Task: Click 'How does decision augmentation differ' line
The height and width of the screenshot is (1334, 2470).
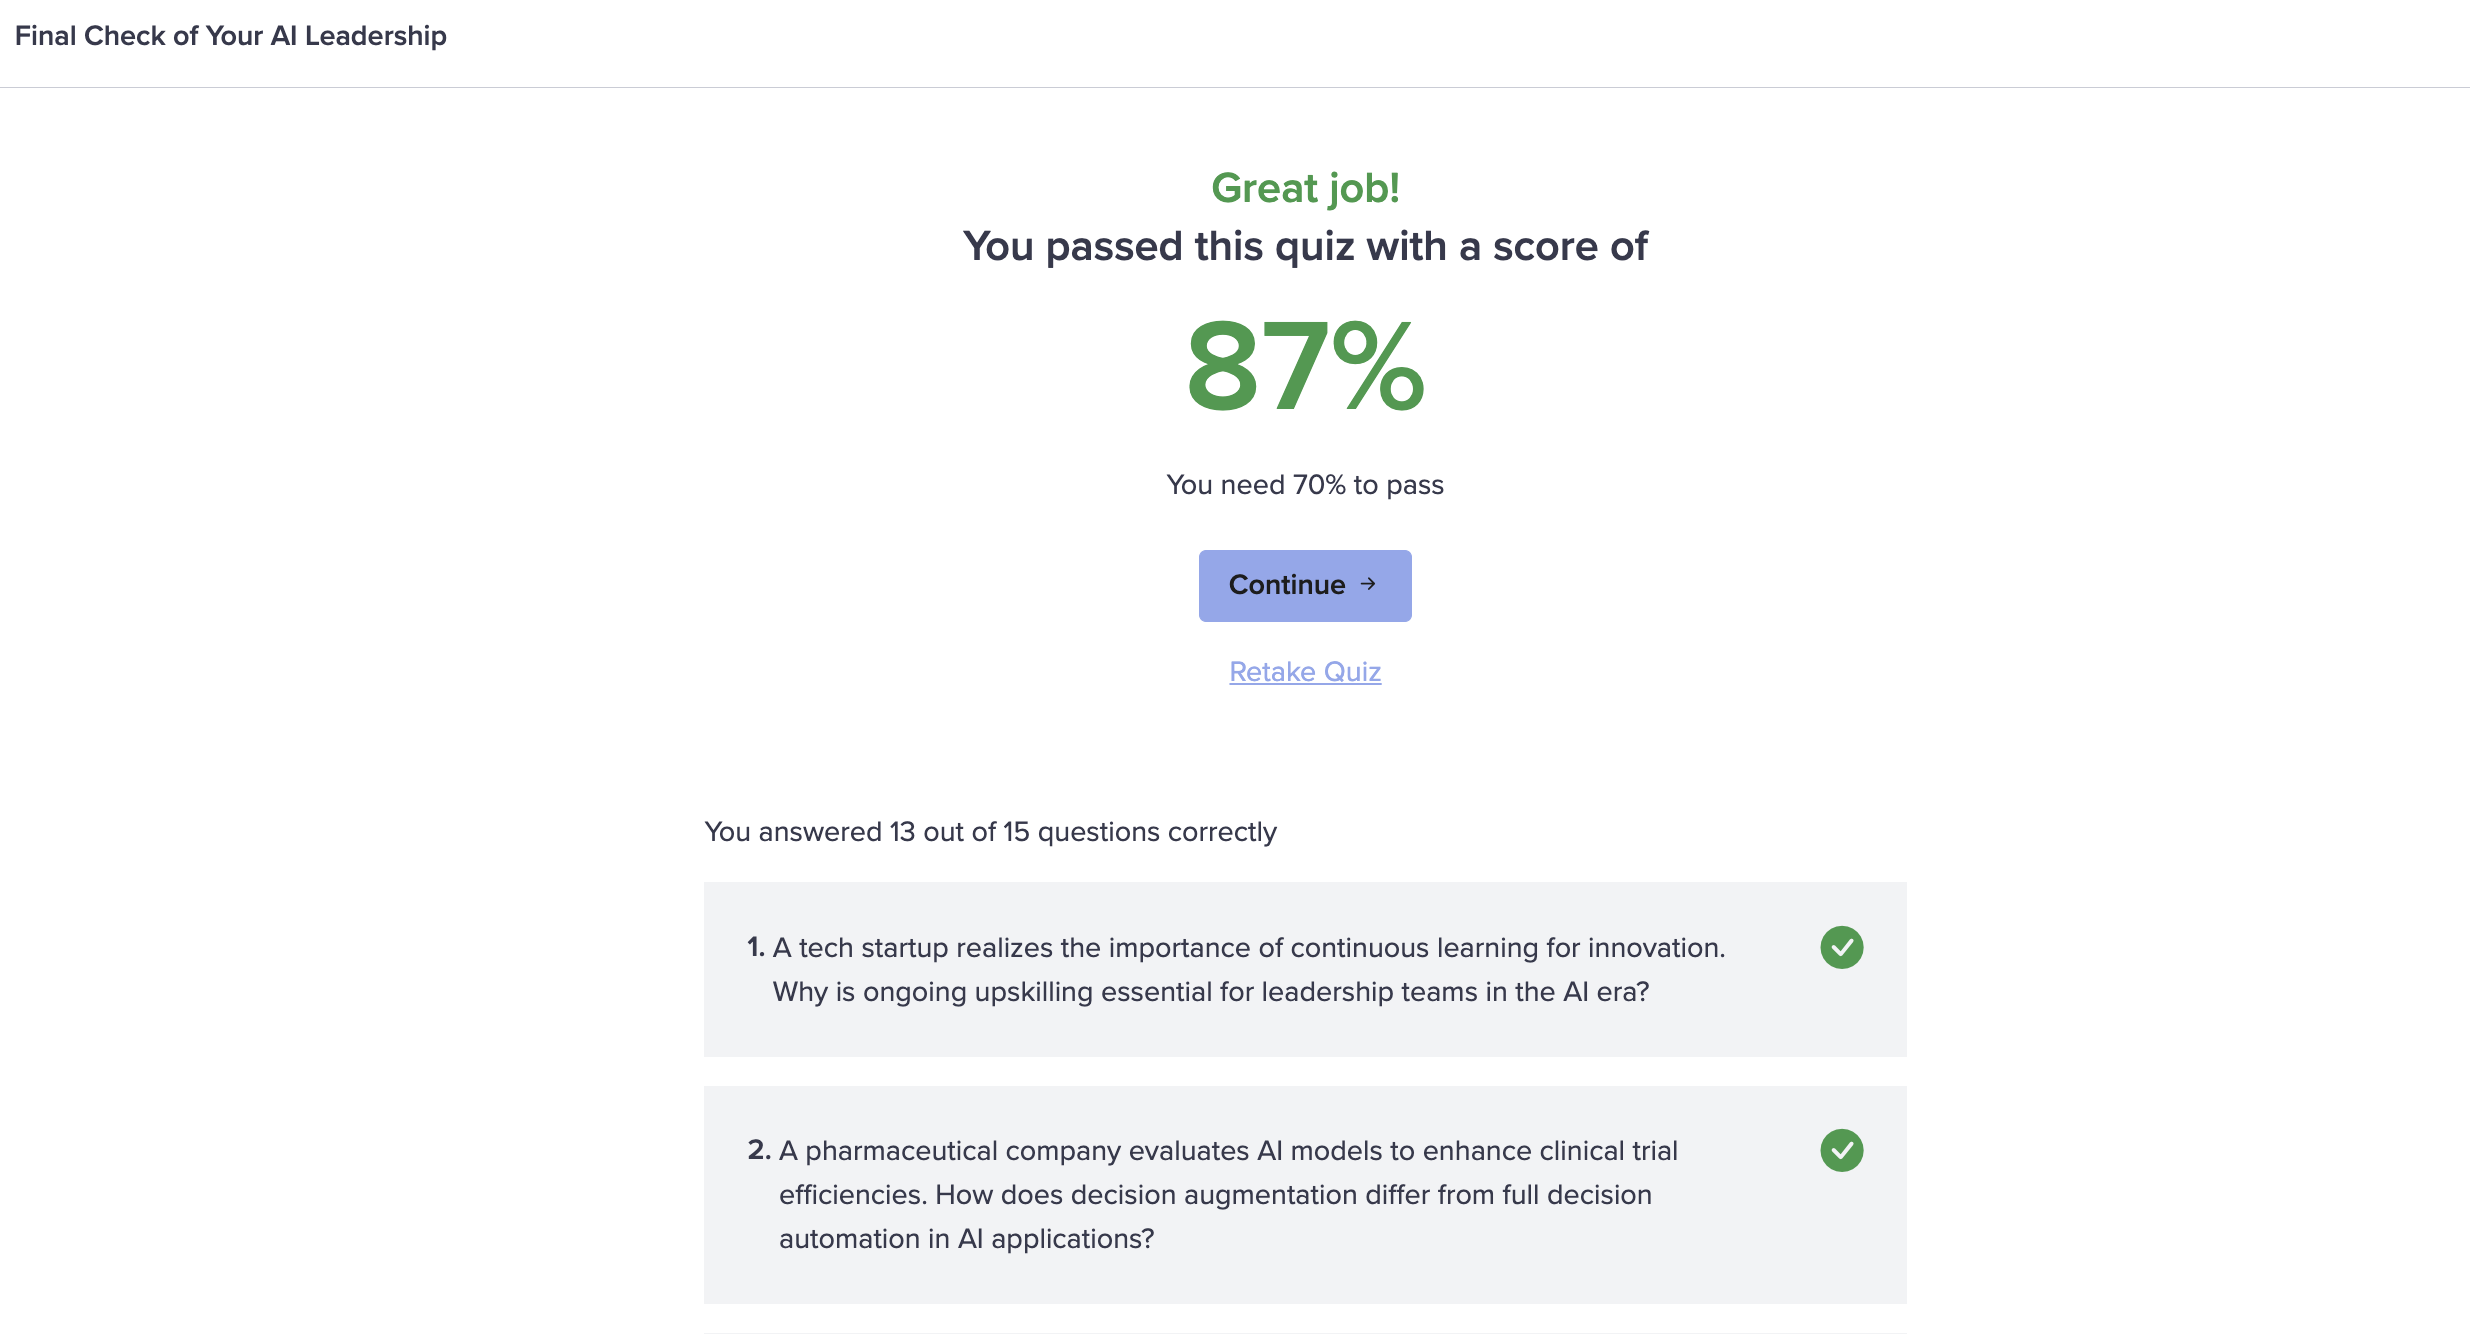Action: click(x=1215, y=1195)
